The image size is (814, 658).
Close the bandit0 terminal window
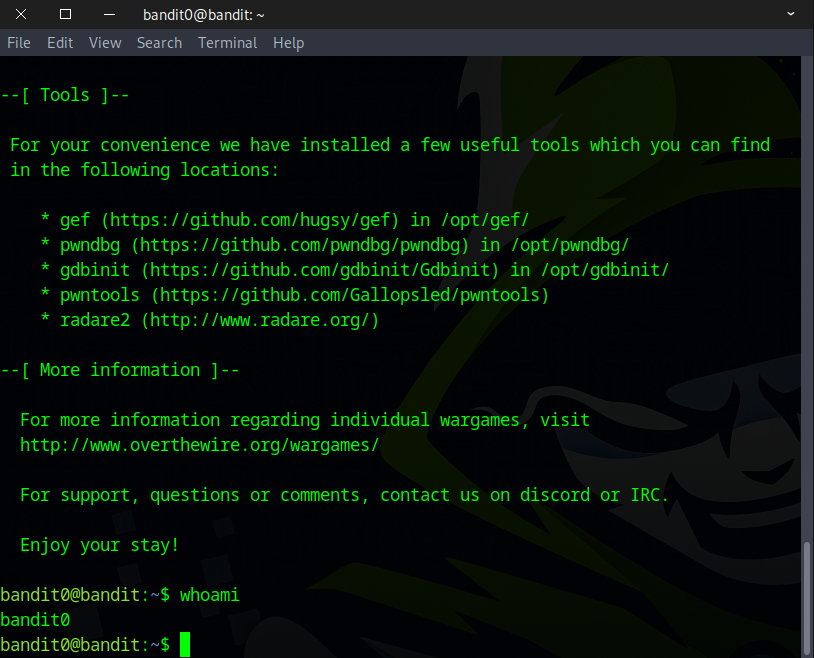(22, 14)
